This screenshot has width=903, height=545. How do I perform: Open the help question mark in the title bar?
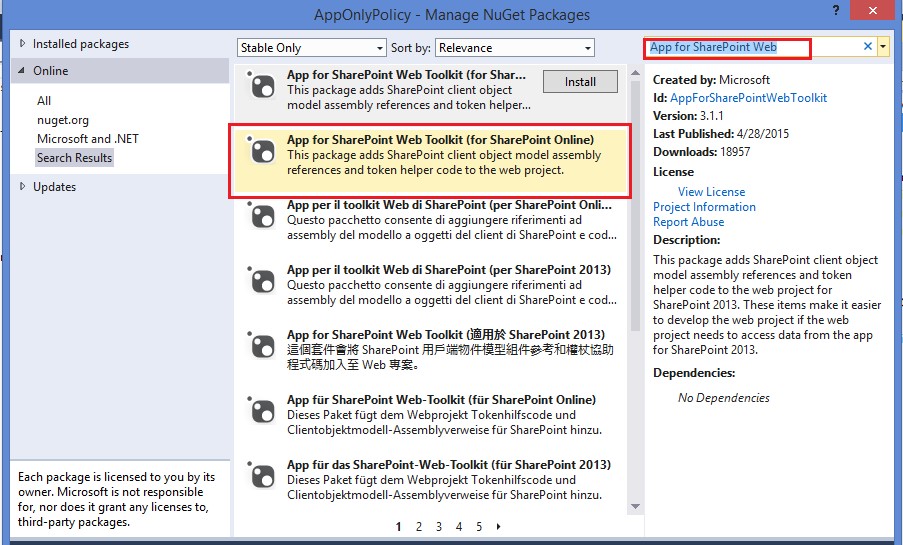click(836, 10)
